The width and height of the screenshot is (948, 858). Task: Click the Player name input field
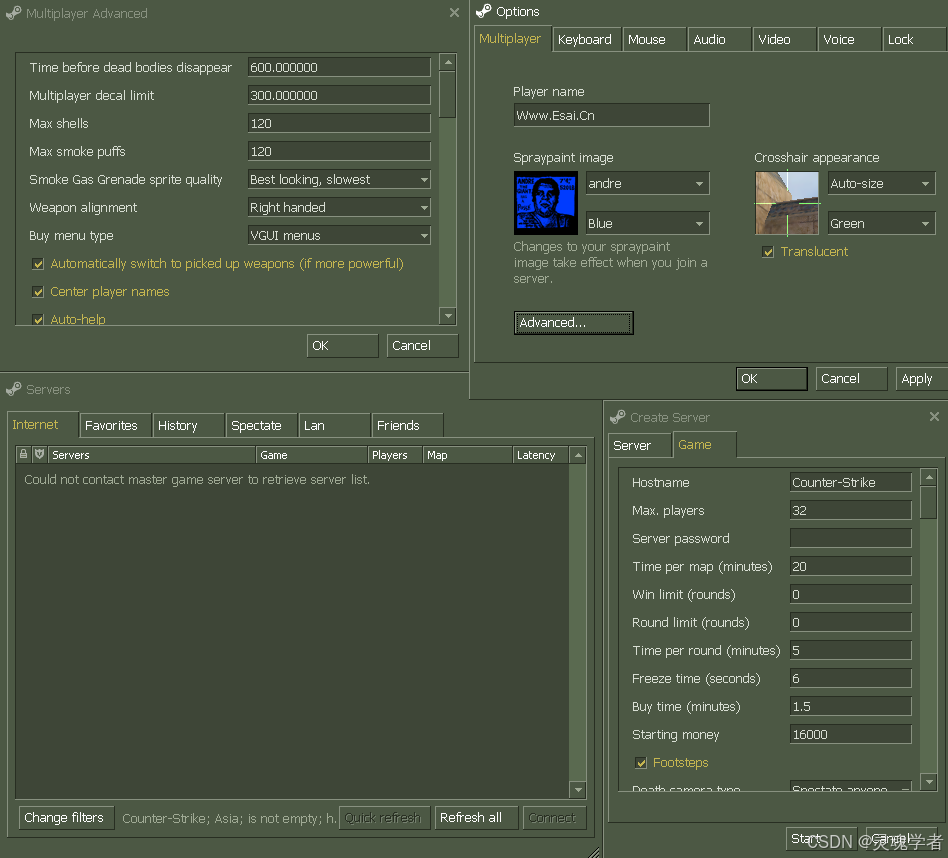611,115
